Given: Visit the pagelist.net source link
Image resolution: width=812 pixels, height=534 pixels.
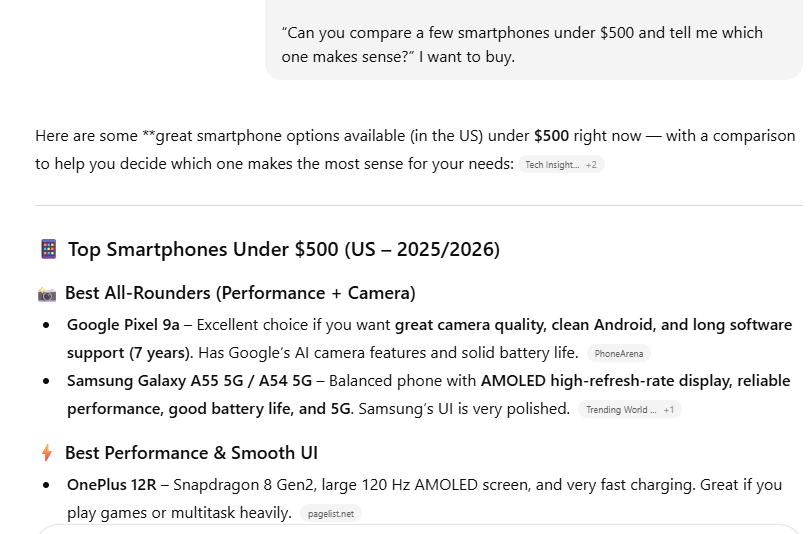Looking at the screenshot, I should click(x=330, y=513).
